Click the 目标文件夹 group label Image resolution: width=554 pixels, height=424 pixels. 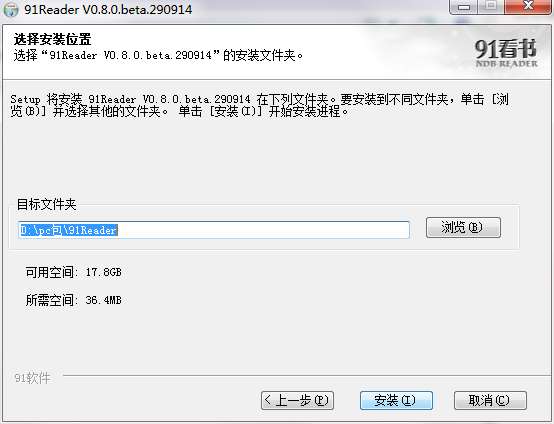tap(47, 204)
